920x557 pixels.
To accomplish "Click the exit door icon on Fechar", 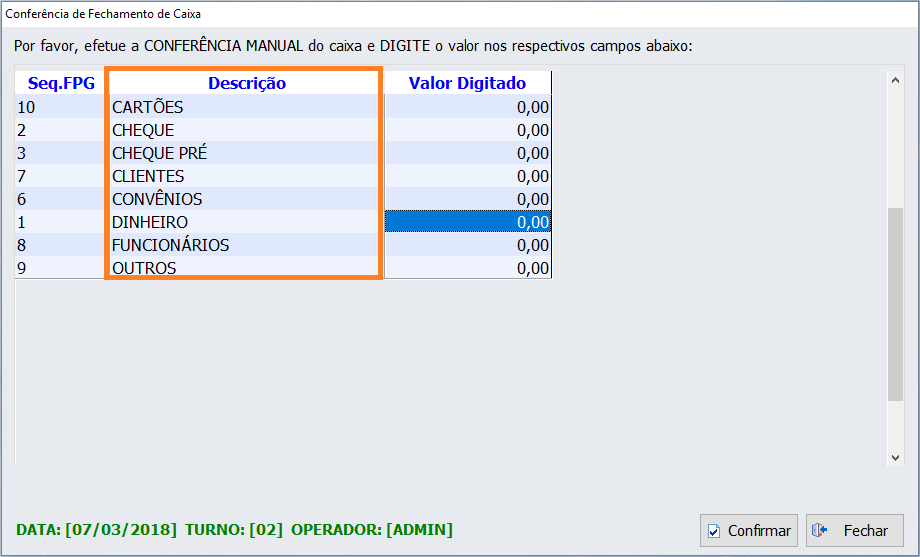I will click(x=820, y=531).
